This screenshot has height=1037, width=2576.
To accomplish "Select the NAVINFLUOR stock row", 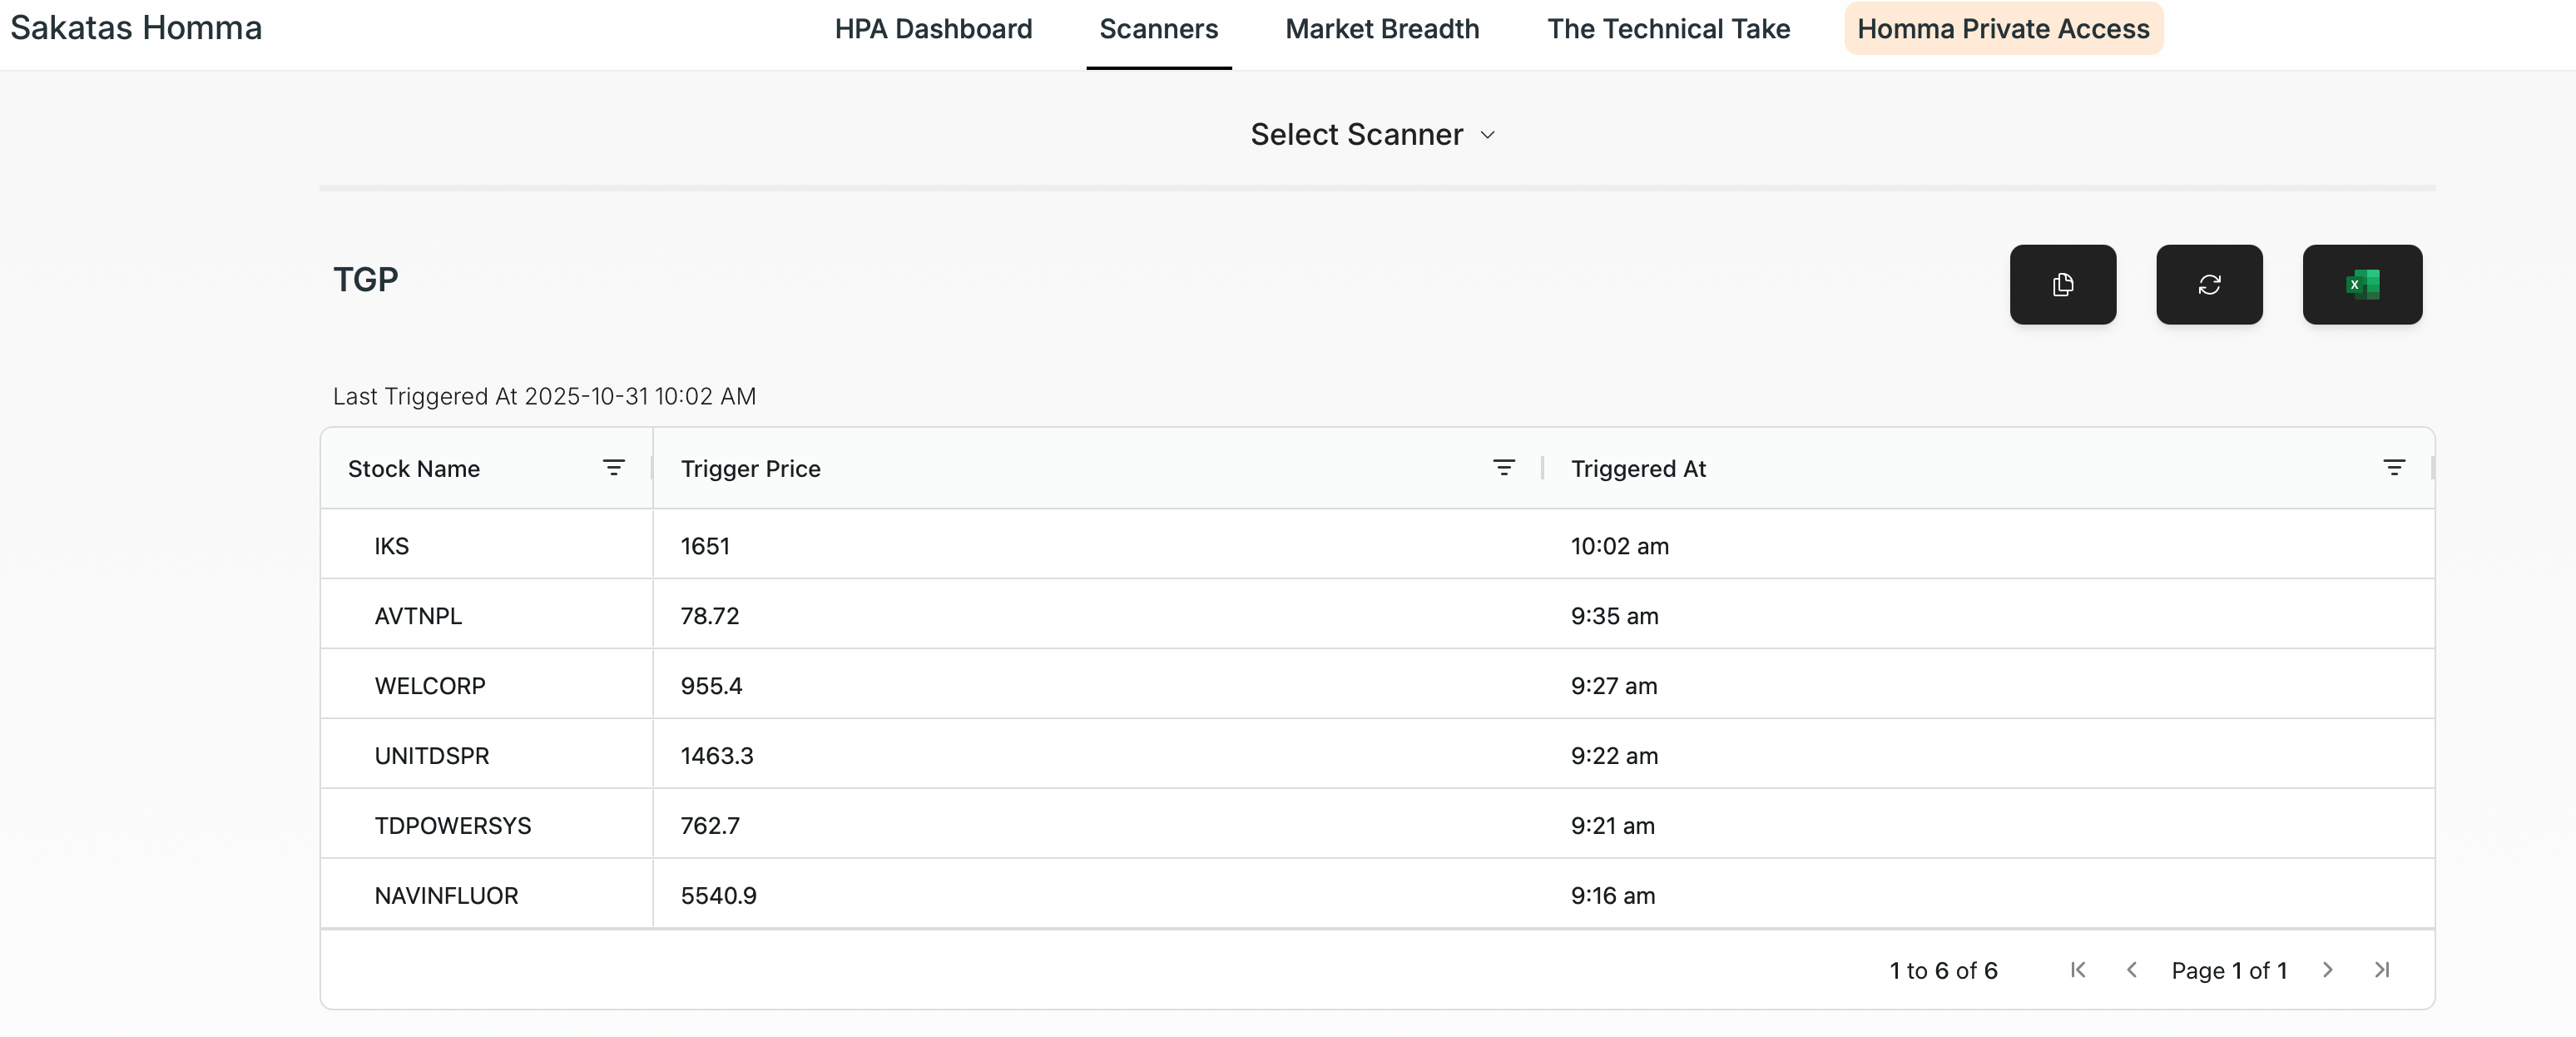I will pos(446,896).
